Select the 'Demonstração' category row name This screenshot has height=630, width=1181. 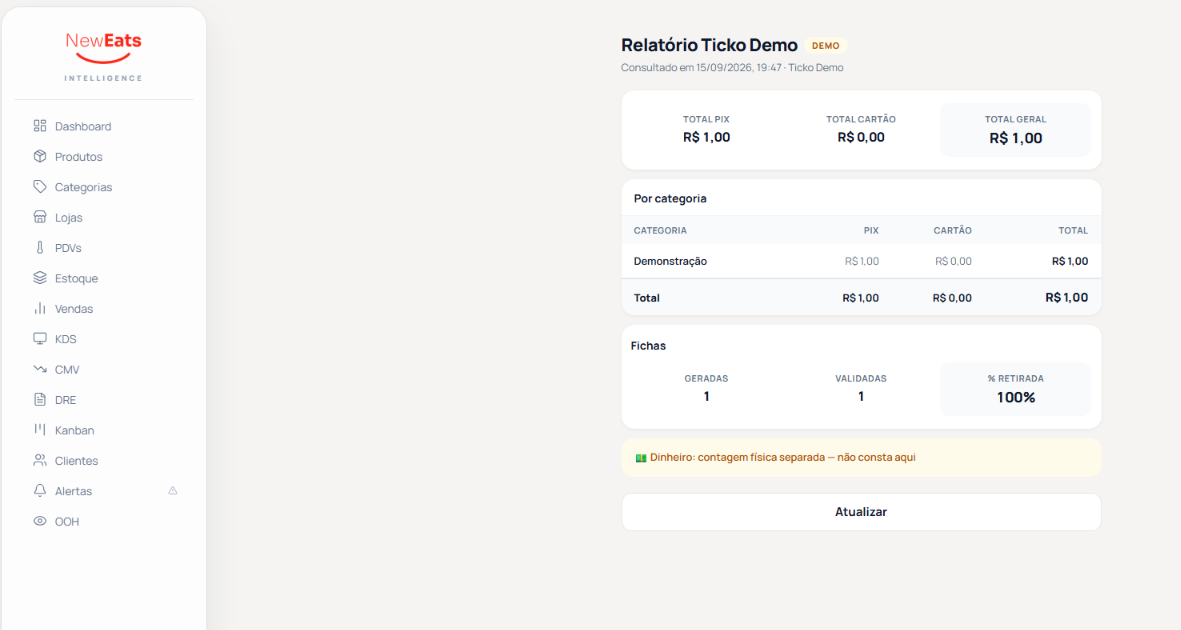pyautogui.click(x=670, y=261)
